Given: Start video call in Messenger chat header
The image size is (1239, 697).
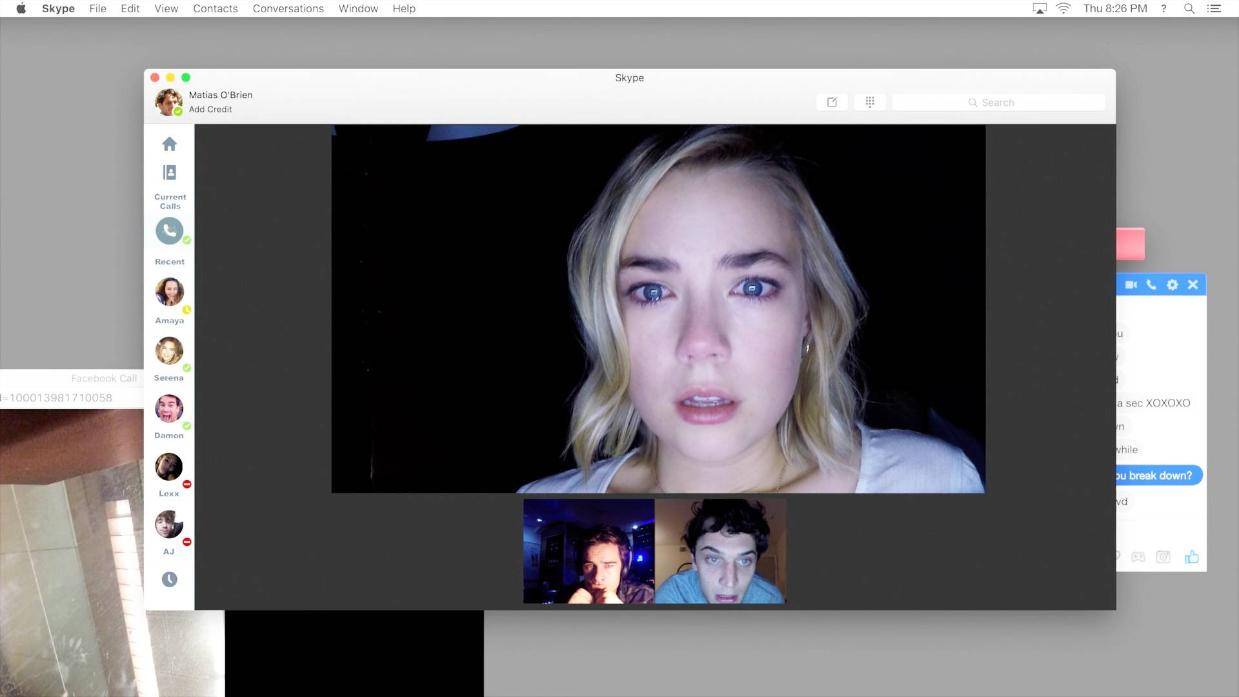Looking at the screenshot, I should click(1131, 285).
